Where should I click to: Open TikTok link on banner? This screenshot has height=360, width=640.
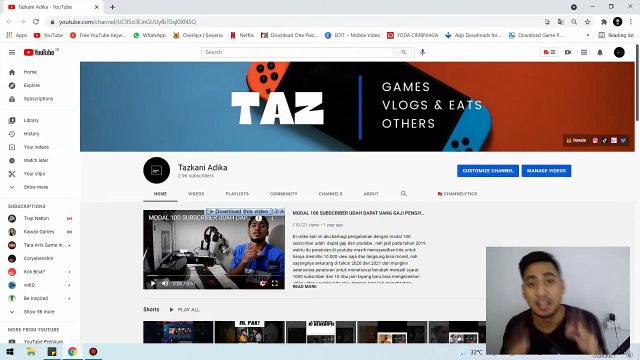(x=604, y=140)
